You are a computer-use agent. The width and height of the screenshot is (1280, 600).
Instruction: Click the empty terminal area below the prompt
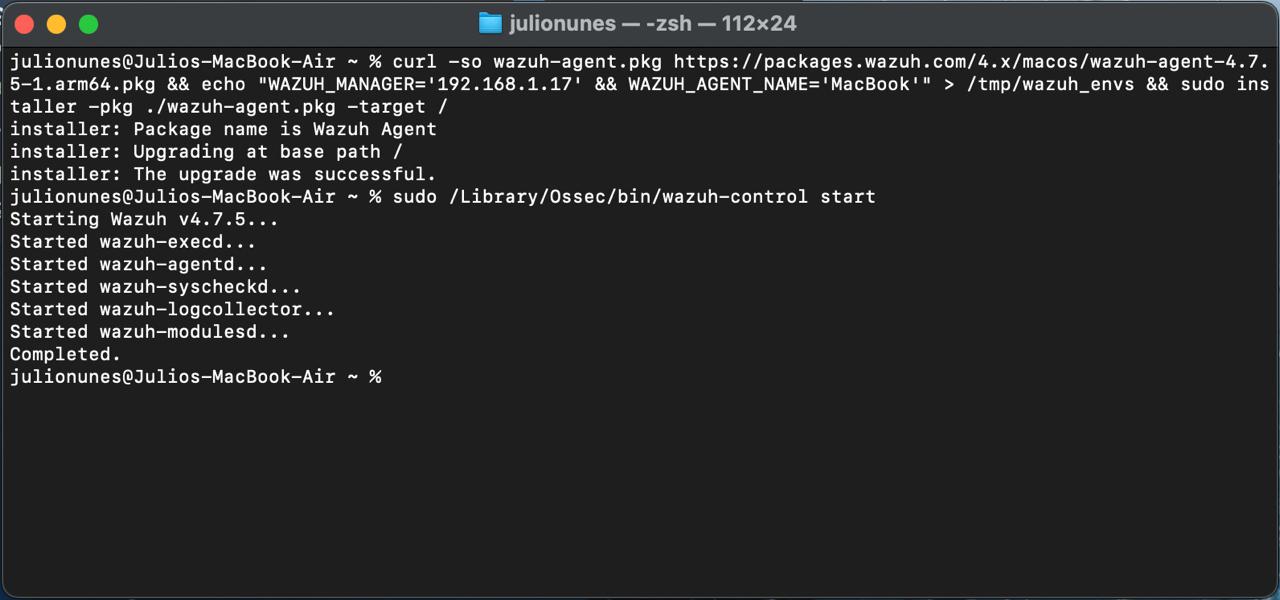(x=640, y=480)
